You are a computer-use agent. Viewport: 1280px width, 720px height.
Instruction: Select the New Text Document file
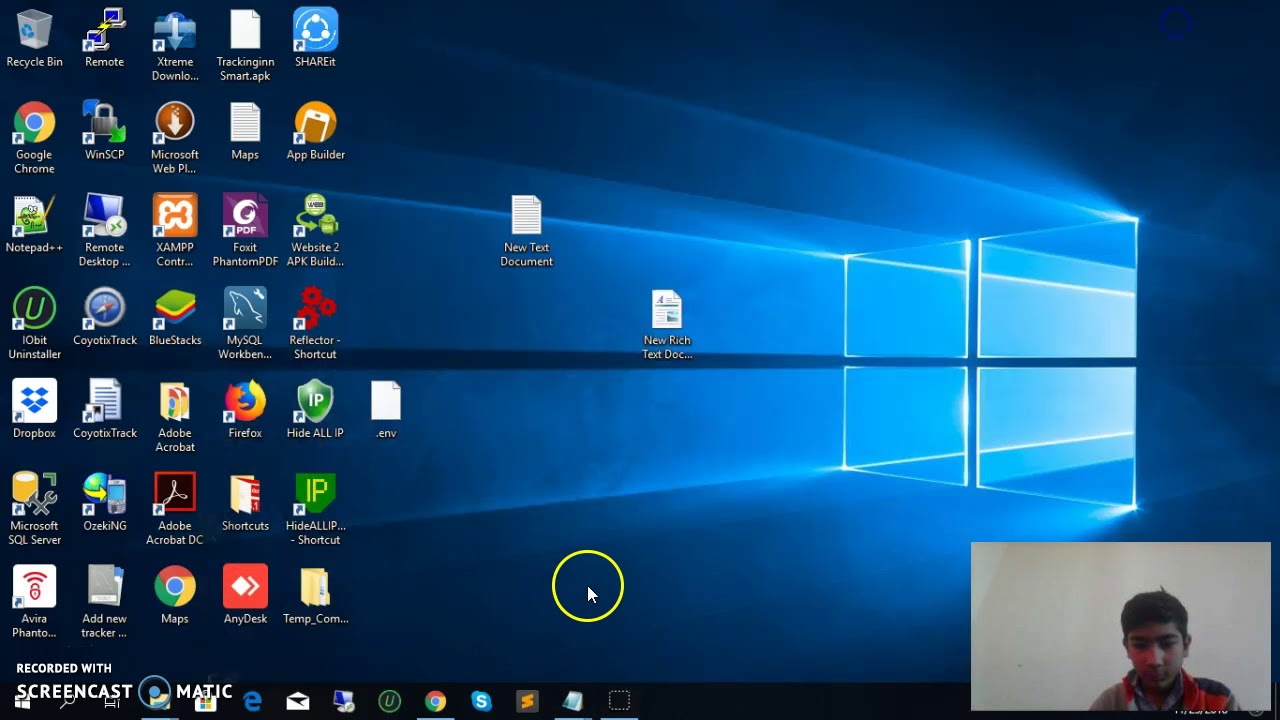[x=526, y=231]
